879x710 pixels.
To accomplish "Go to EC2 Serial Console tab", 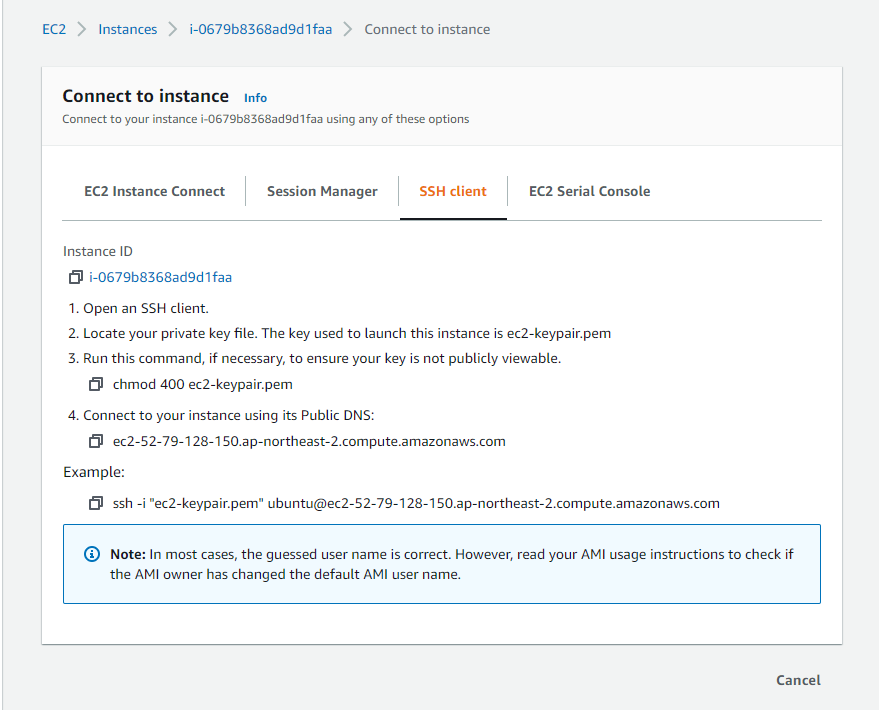I will tap(590, 192).
